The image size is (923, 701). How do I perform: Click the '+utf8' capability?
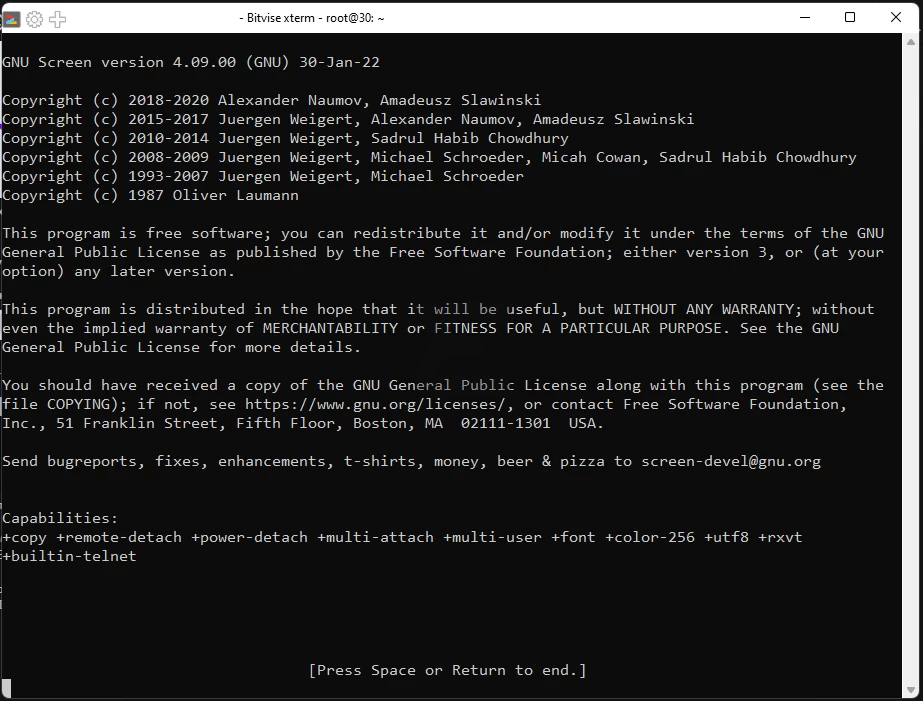point(726,537)
